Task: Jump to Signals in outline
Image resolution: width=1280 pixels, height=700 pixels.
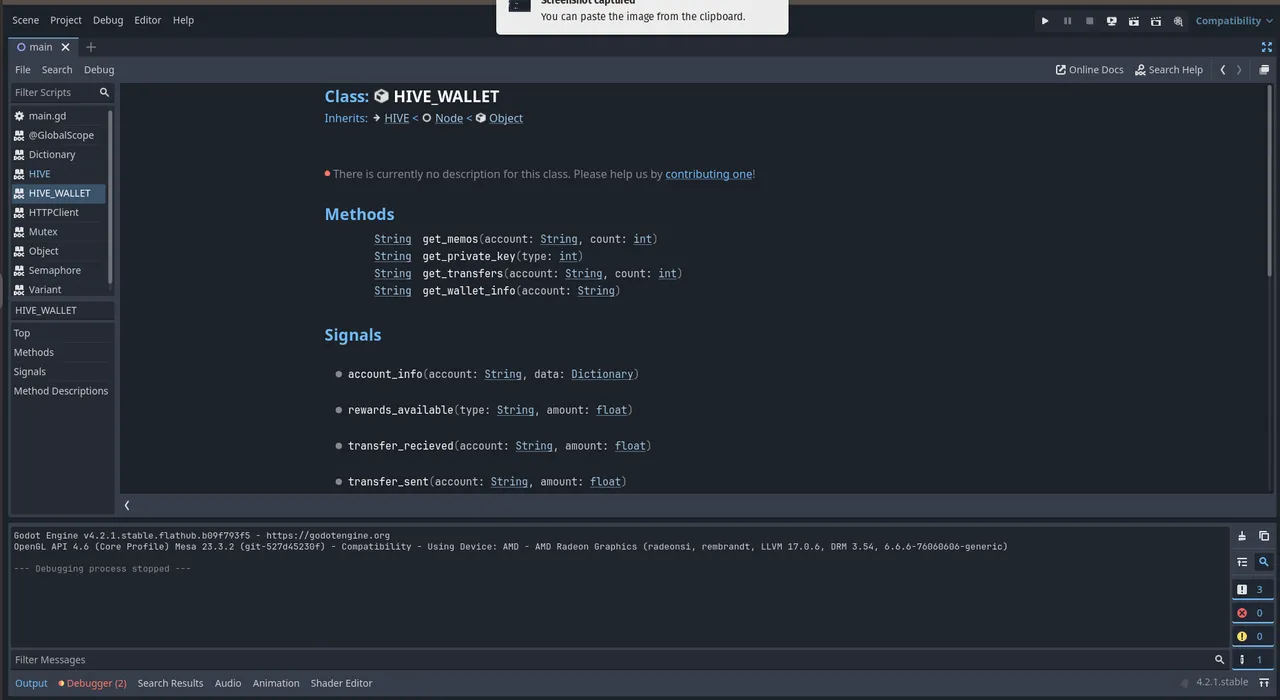Action: tap(62, 372)
